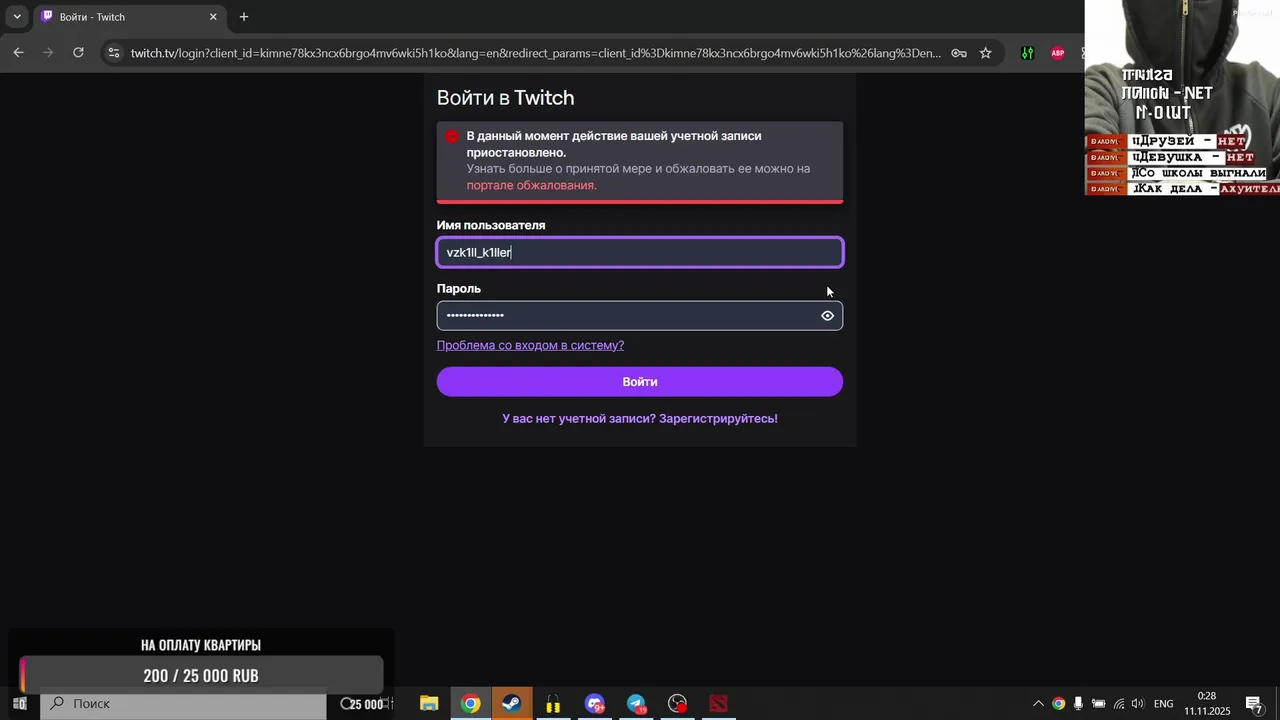Open the Windows Start menu
This screenshot has height=720, width=1280.
click(19, 704)
